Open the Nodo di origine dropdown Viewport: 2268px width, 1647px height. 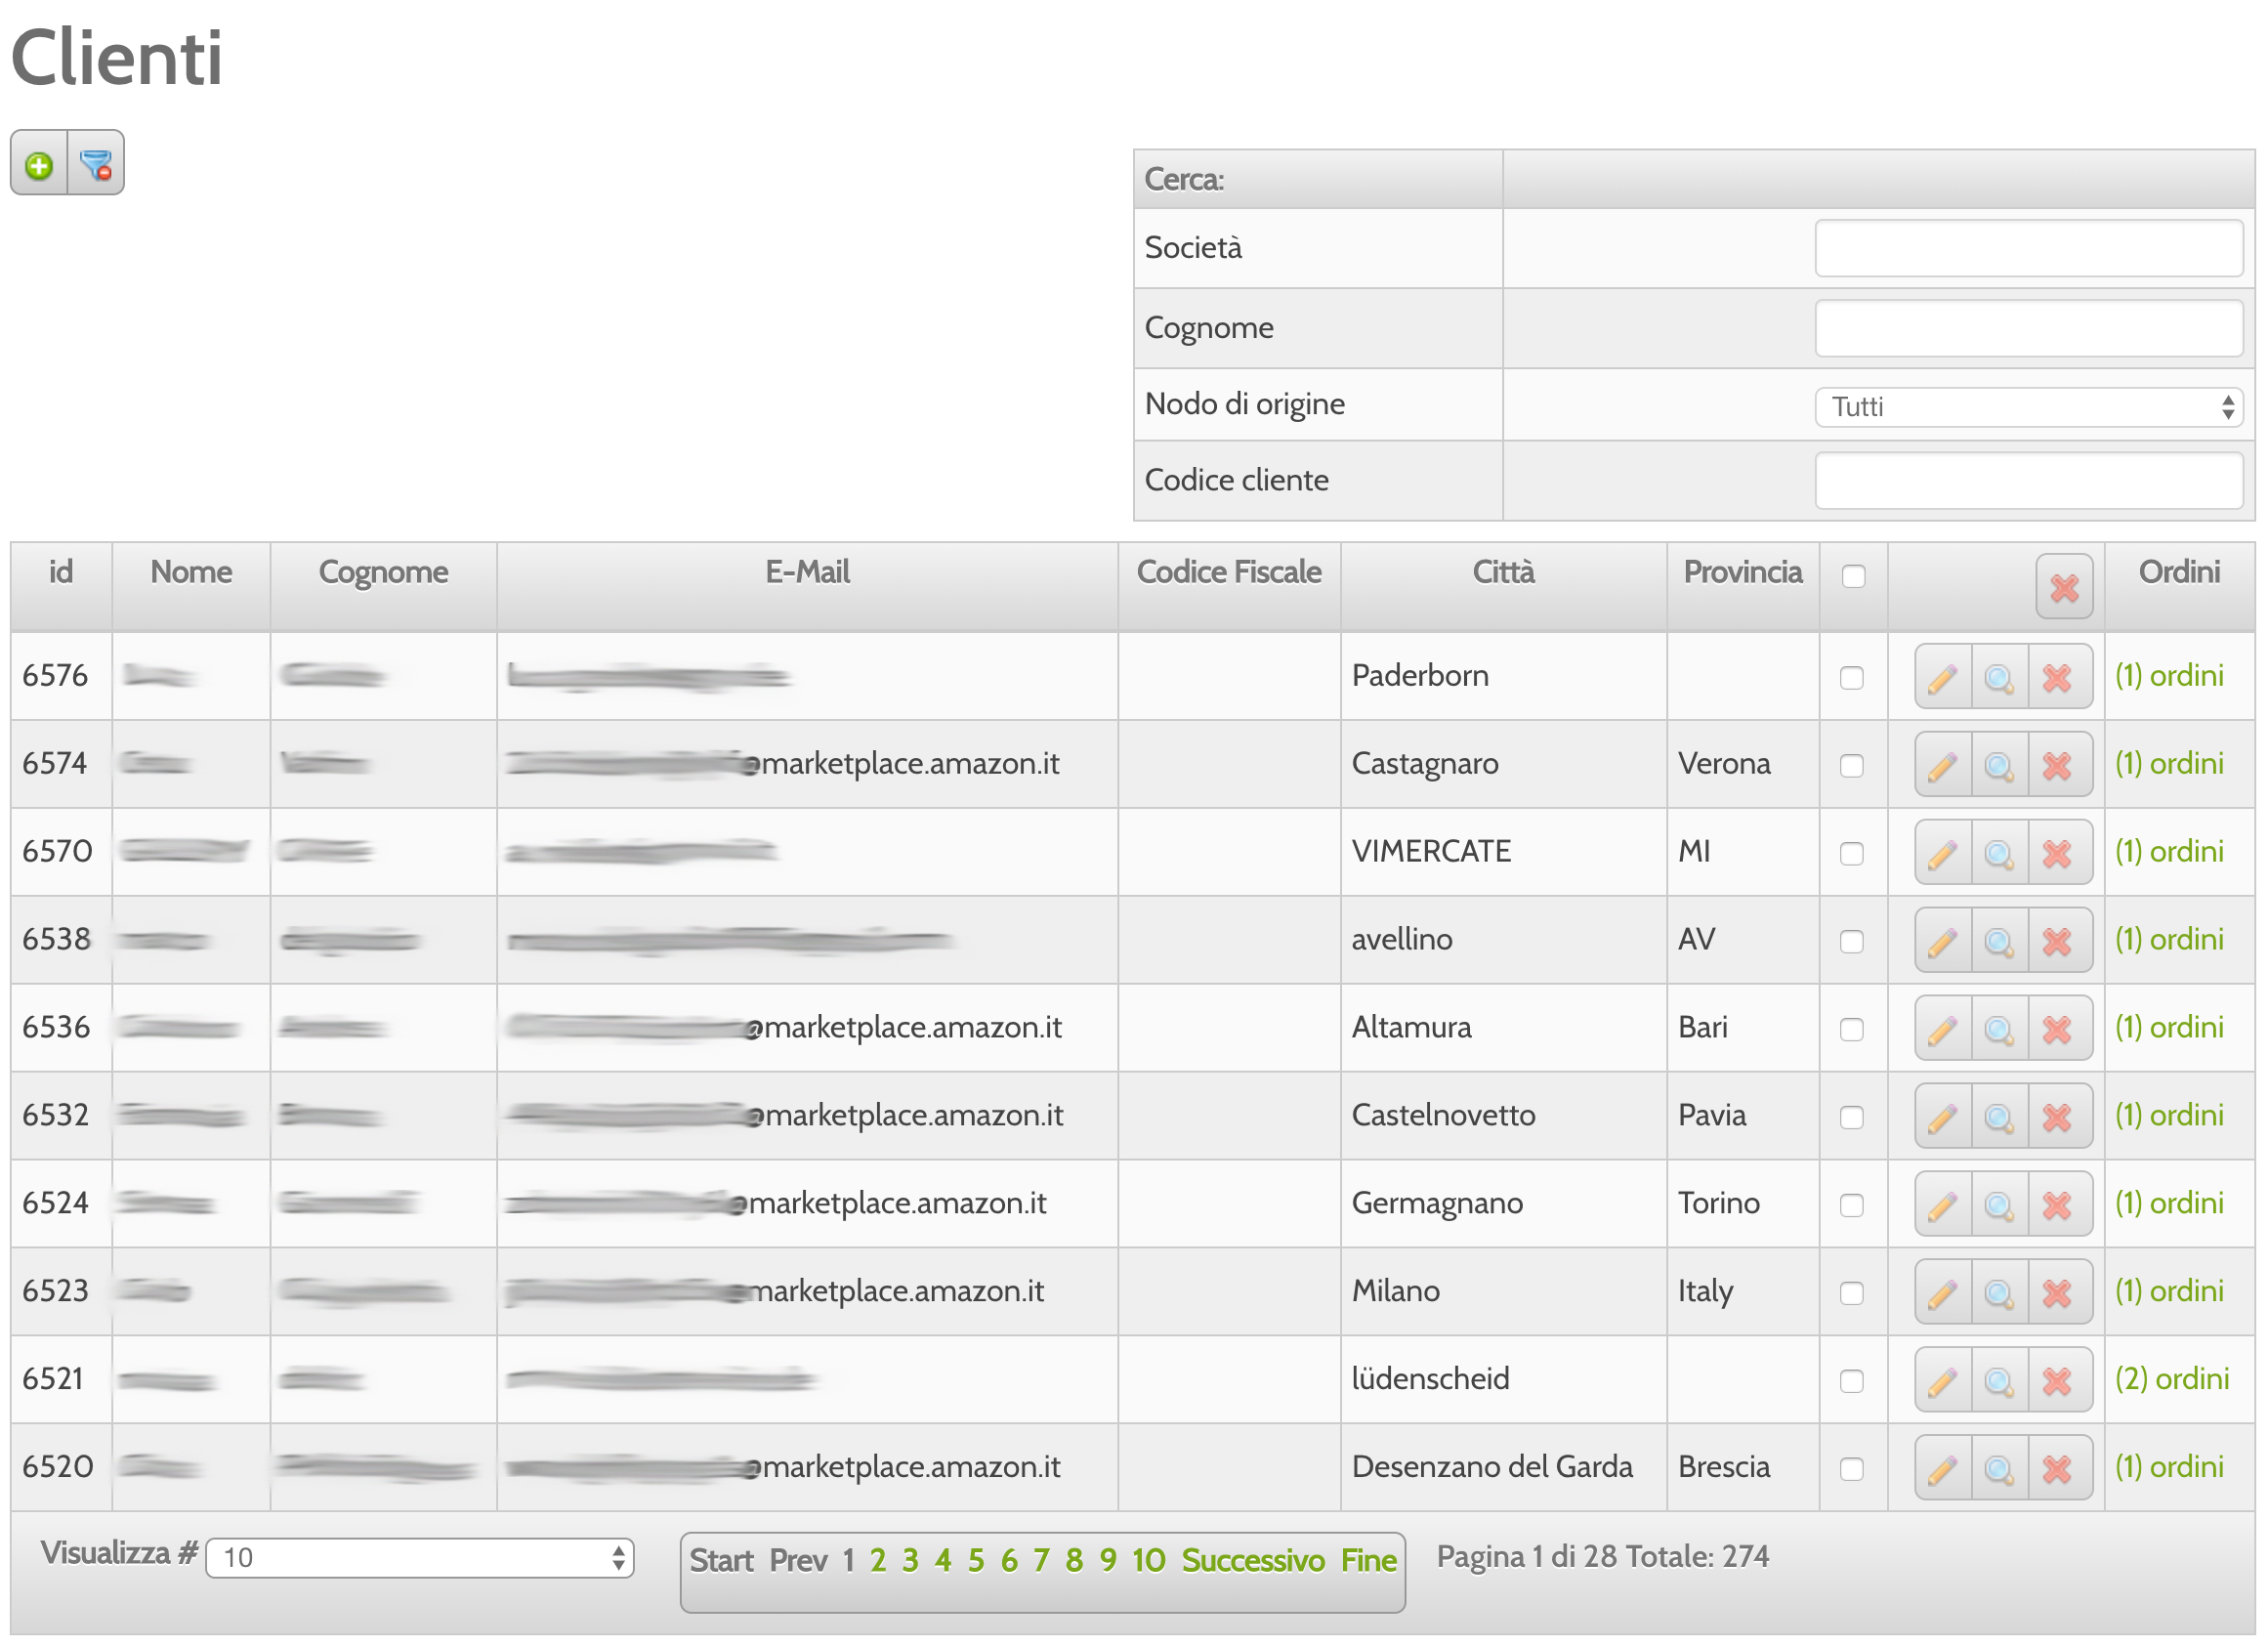pos(2029,407)
